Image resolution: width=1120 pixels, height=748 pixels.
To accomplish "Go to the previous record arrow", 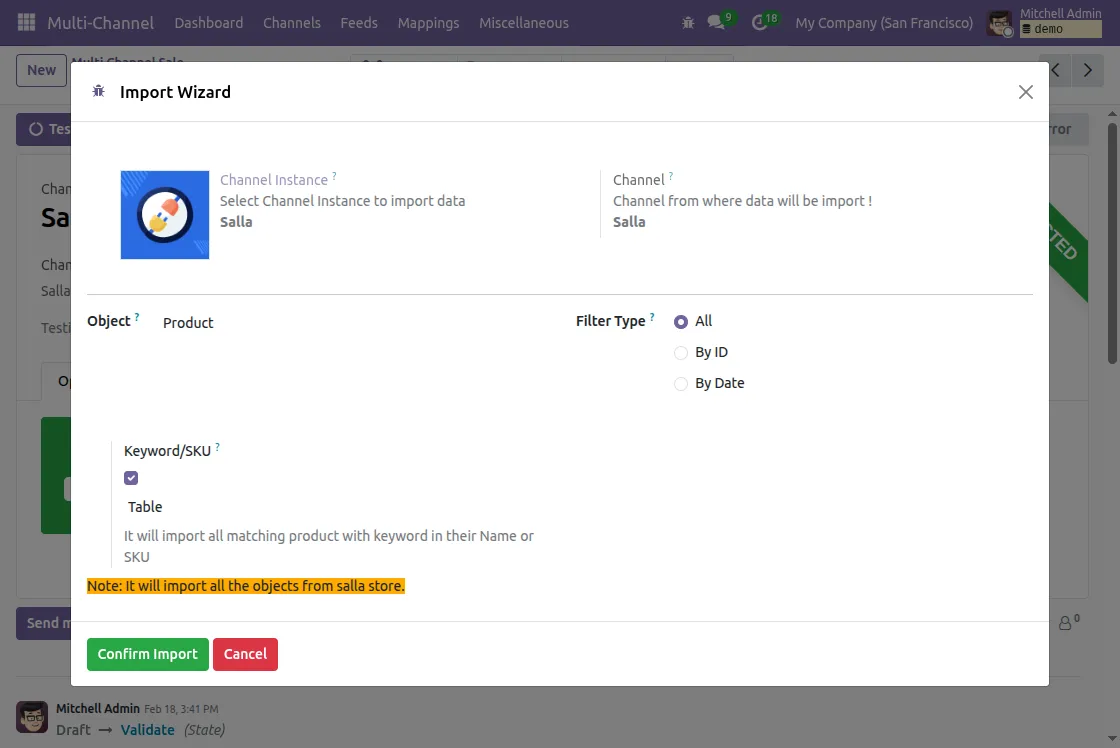I will pos(1056,70).
